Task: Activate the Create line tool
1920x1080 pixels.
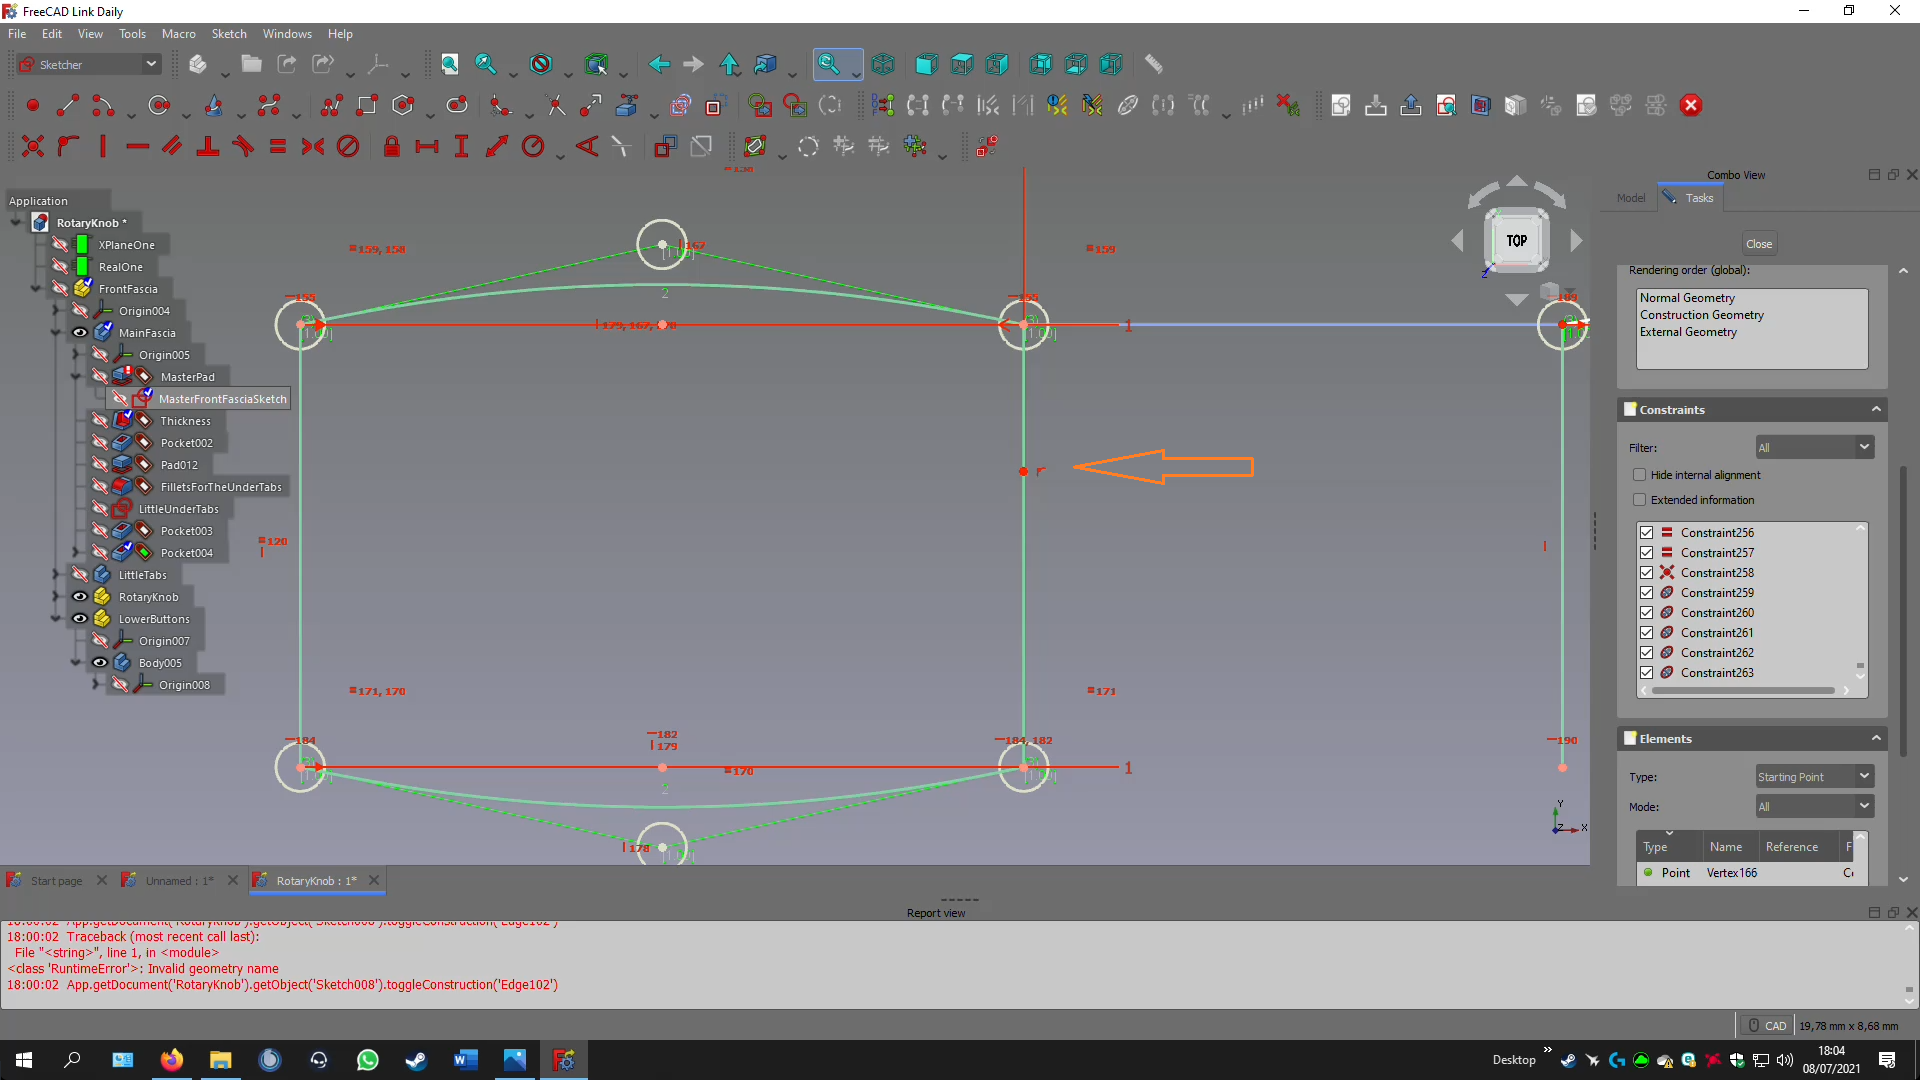Action: click(68, 105)
